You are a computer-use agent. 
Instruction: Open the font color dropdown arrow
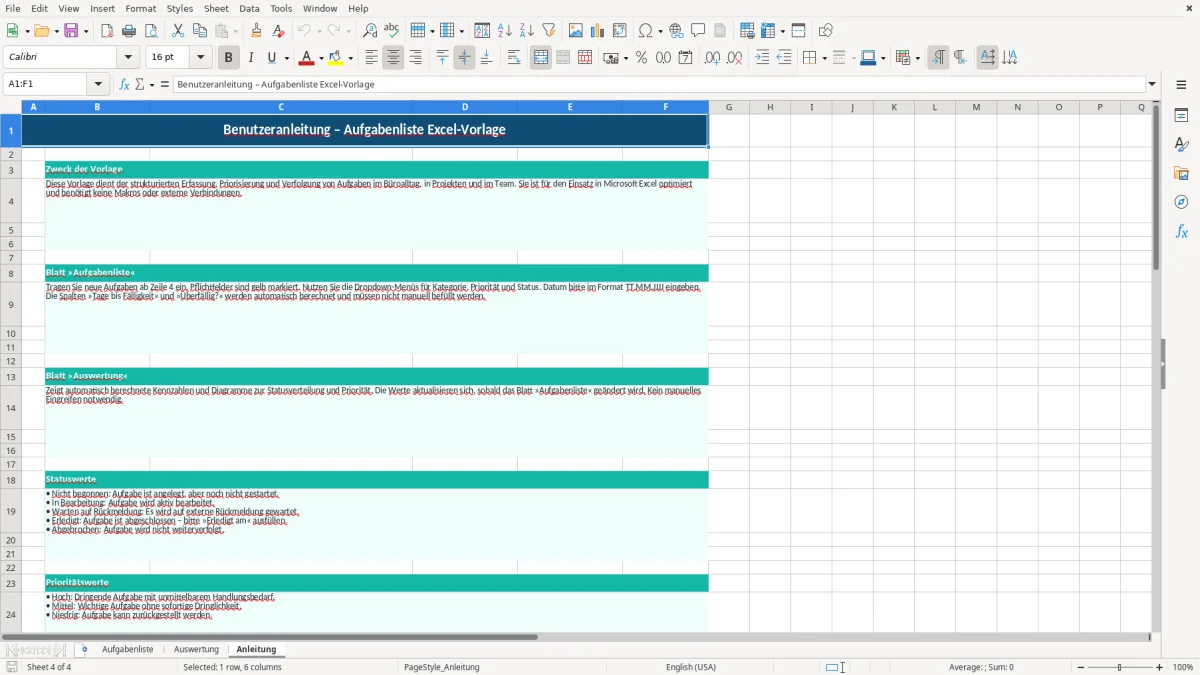click(x=320, y=58)
